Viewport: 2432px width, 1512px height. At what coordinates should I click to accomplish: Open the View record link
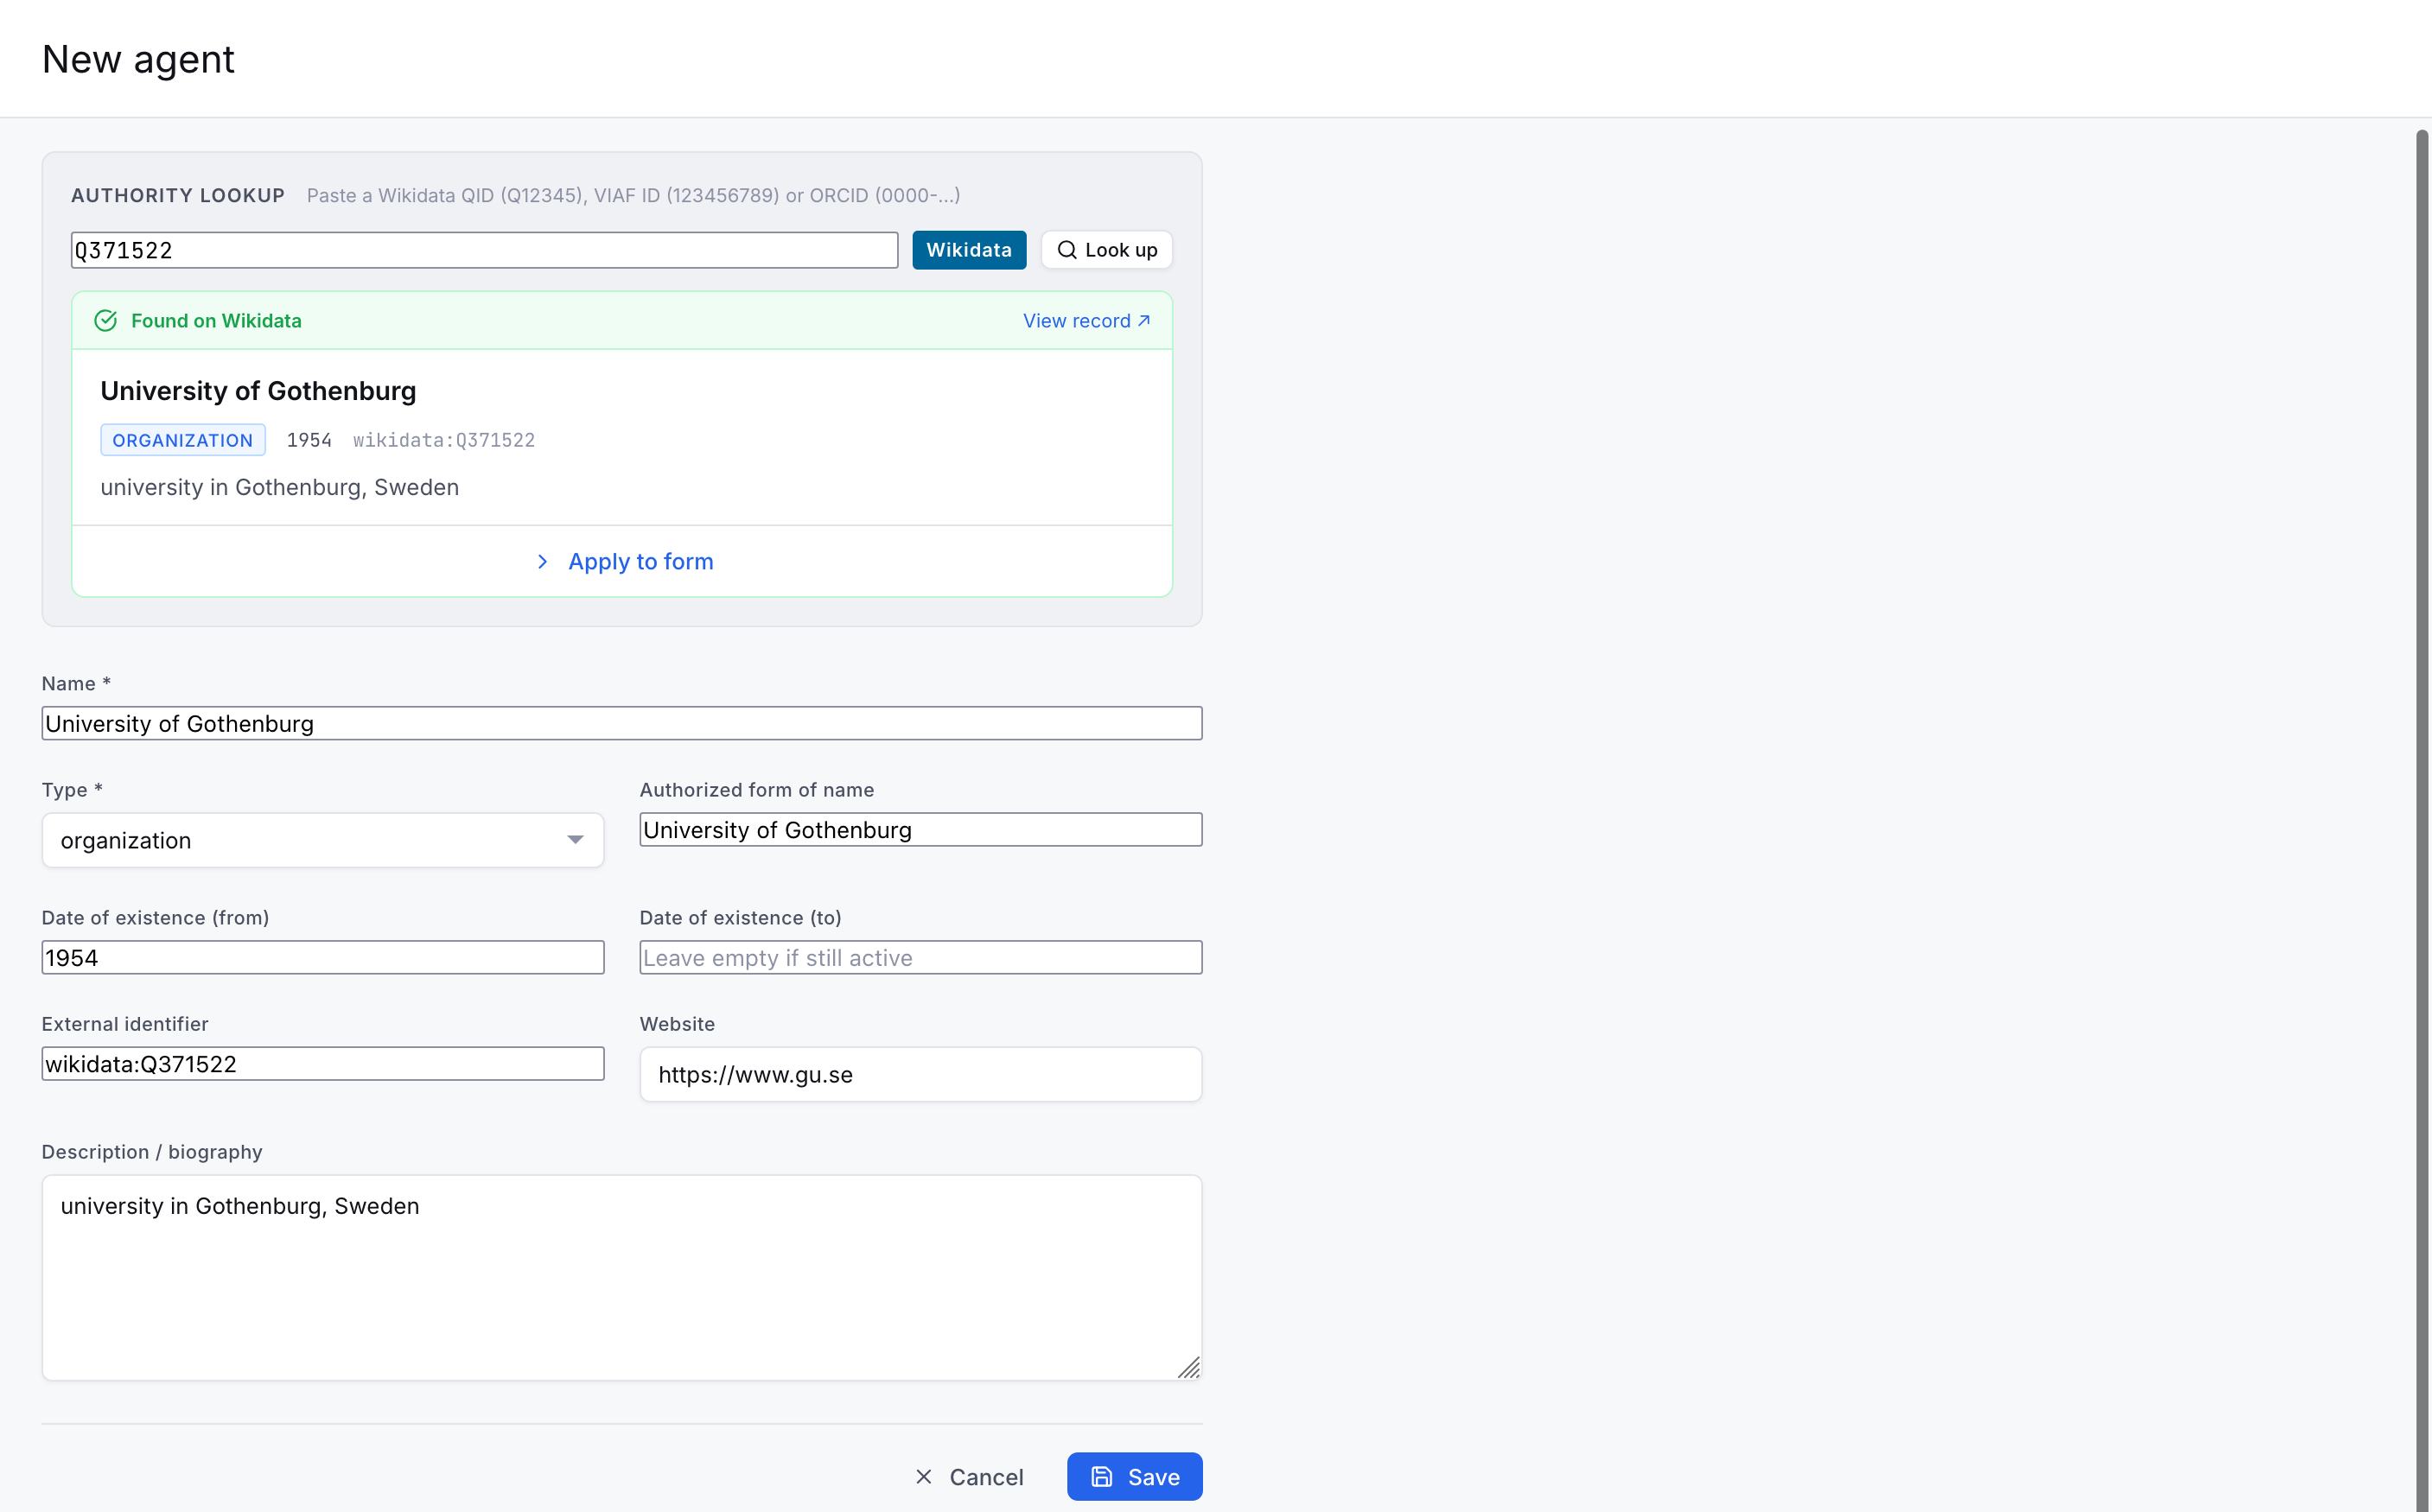[x=1087, y=321]
